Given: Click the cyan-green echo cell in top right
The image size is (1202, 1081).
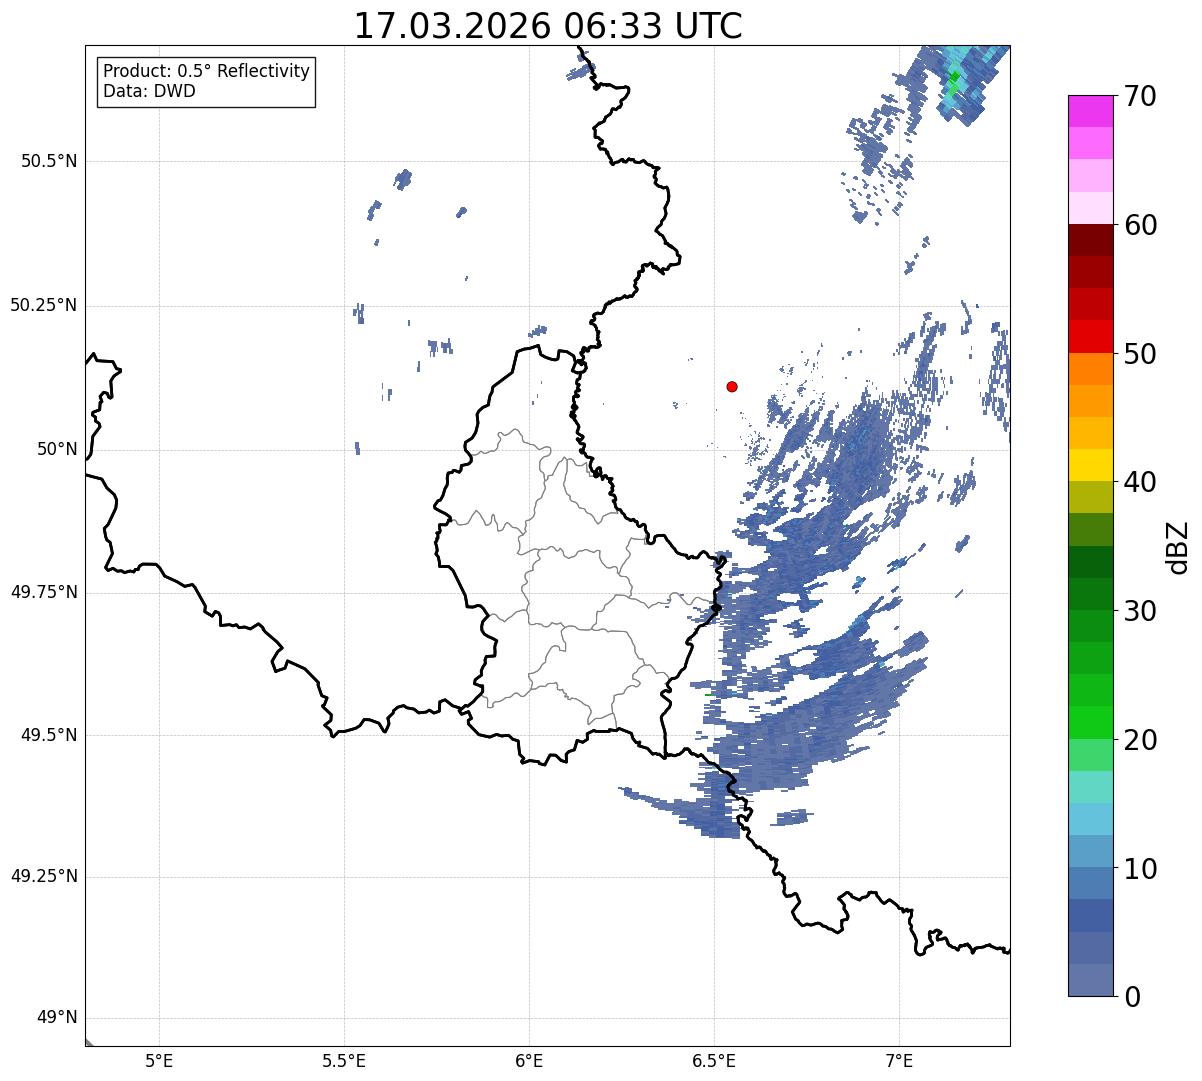Looking at the screenshot, I should 955,80.
